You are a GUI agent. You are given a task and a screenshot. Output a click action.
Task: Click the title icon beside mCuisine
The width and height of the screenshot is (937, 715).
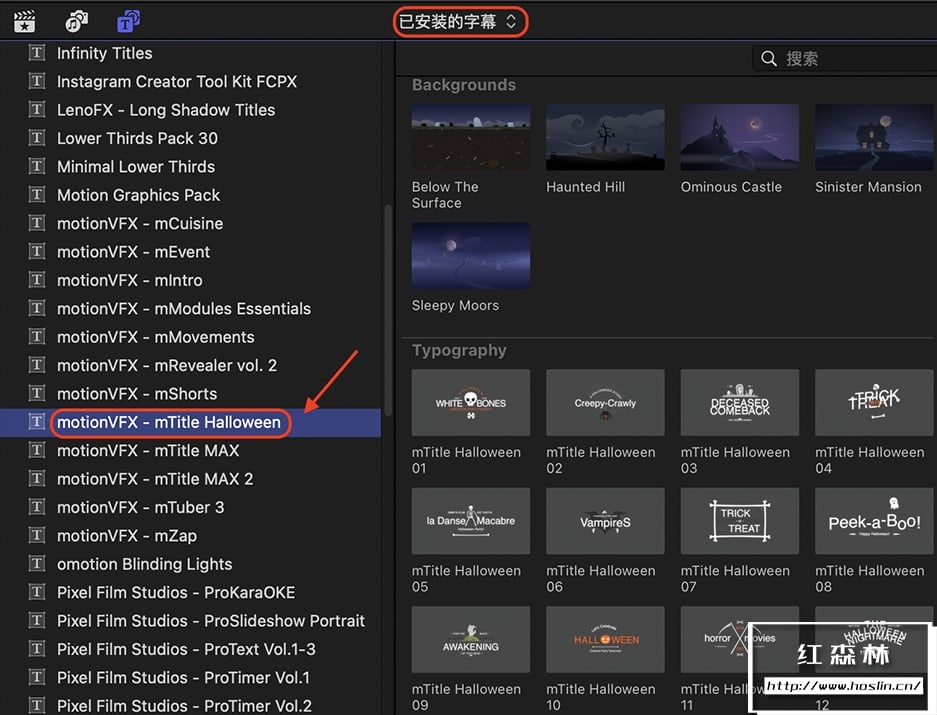(37, 223)
